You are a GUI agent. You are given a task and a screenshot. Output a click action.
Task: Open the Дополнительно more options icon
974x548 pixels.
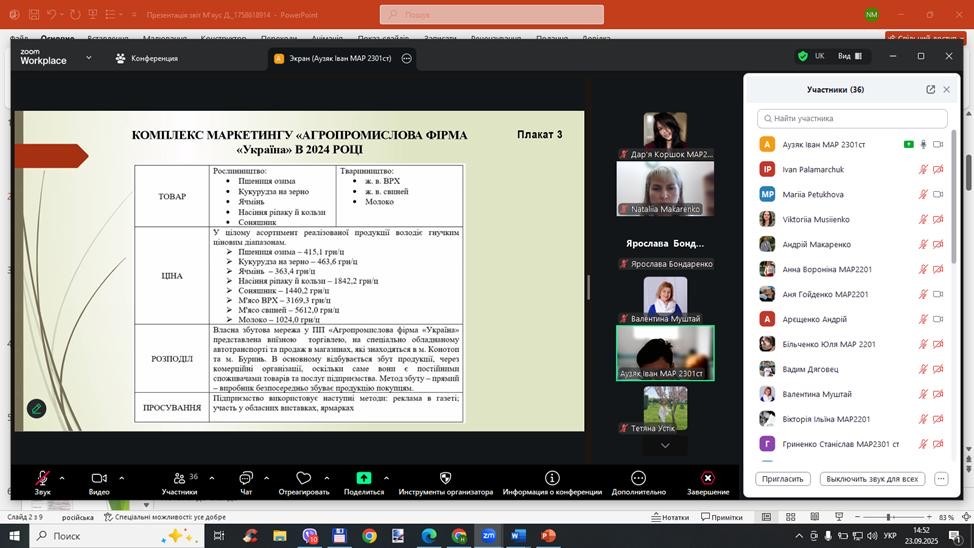(639, 478)
